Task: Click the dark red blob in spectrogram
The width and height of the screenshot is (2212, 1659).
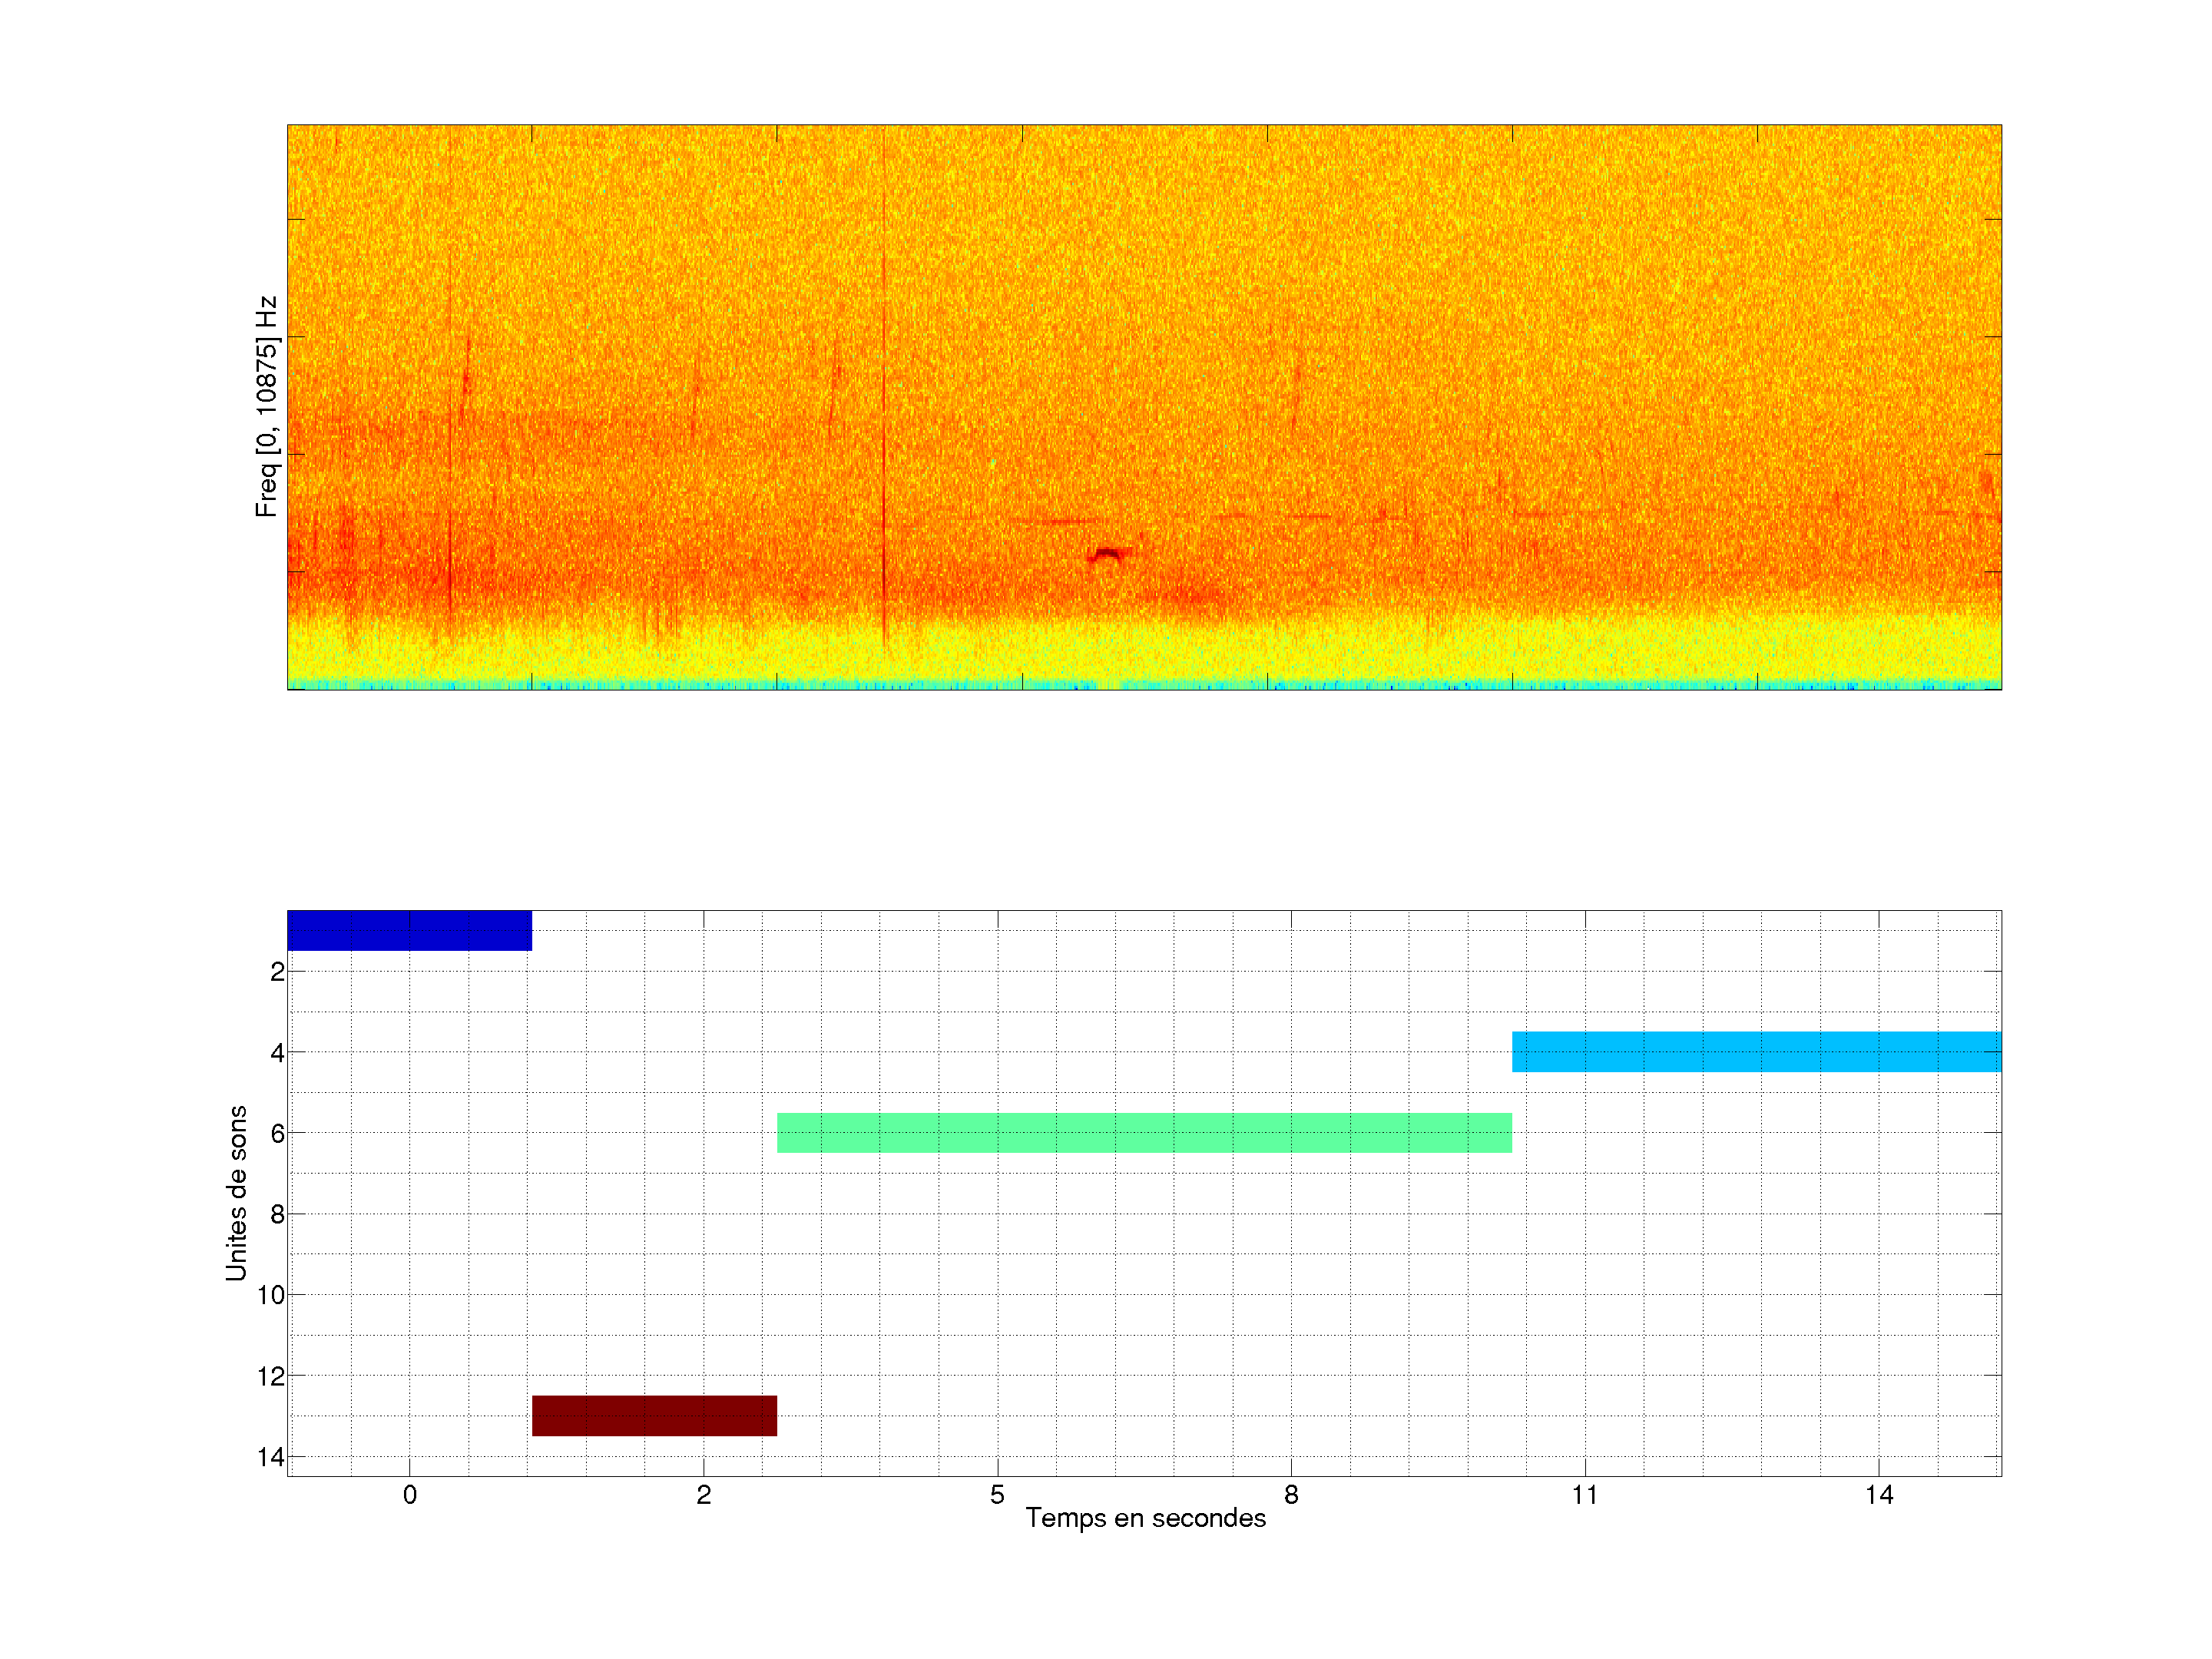Action: (1106, 553)
